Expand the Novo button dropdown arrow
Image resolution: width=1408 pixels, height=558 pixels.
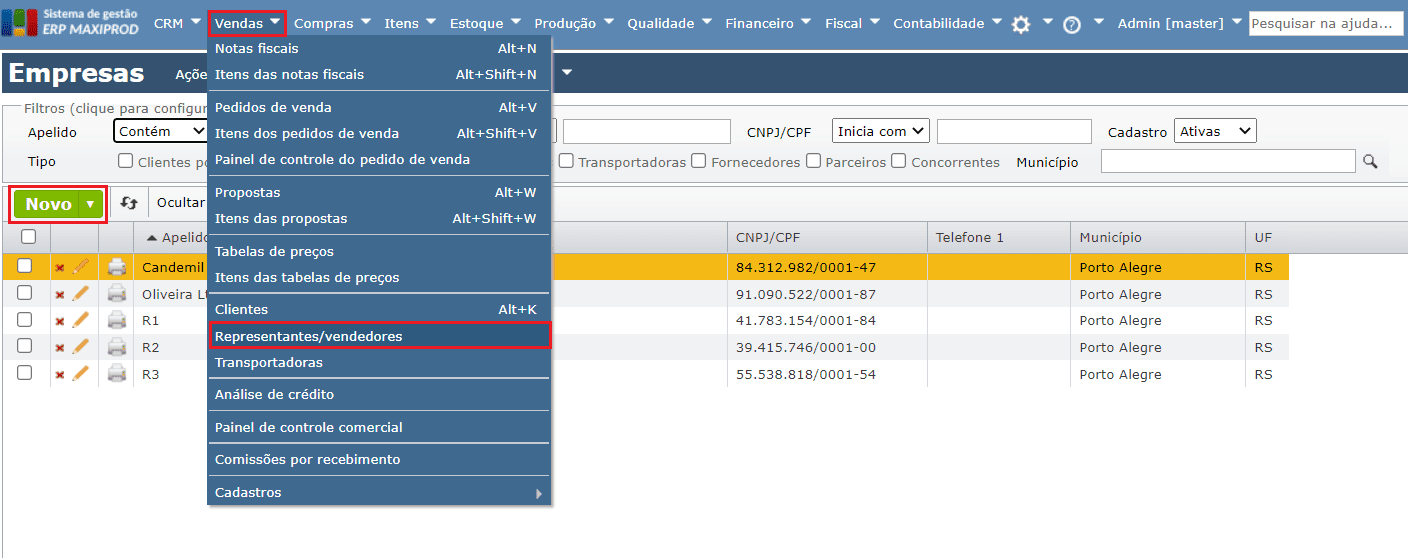click(x=91, y=204)
